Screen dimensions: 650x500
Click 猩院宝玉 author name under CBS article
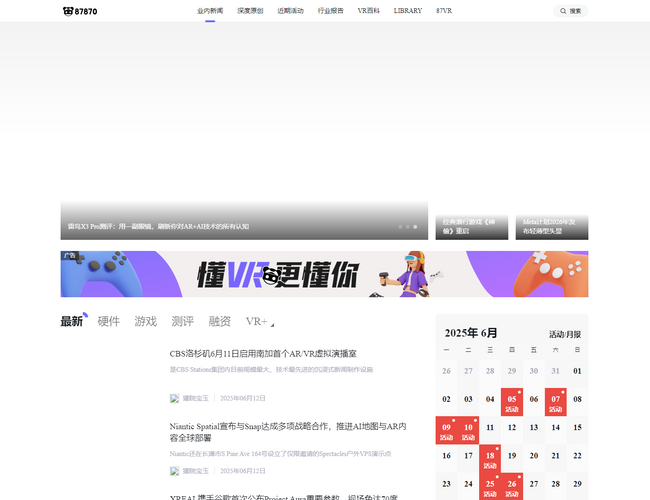coord(196,398)
